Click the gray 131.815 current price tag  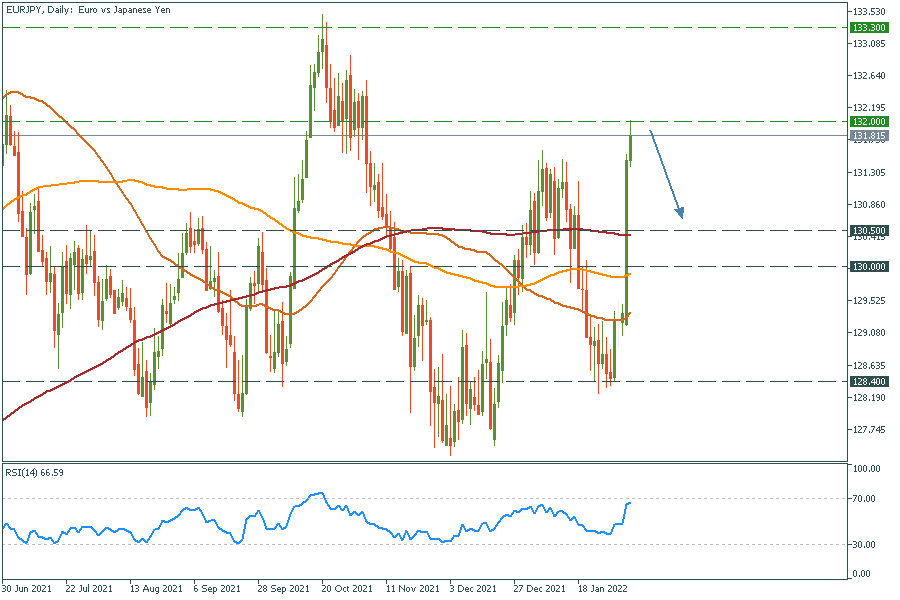[x=868, y=135]
